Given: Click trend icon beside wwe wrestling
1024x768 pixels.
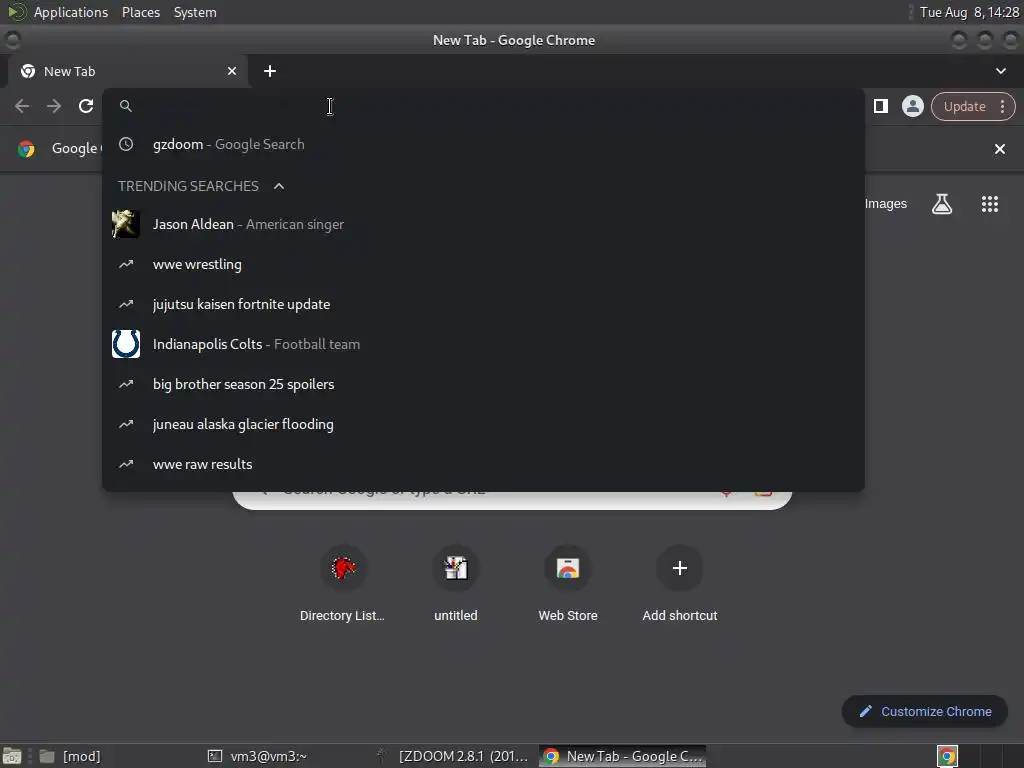Looking at the screenshot, I should click(126, 264).
